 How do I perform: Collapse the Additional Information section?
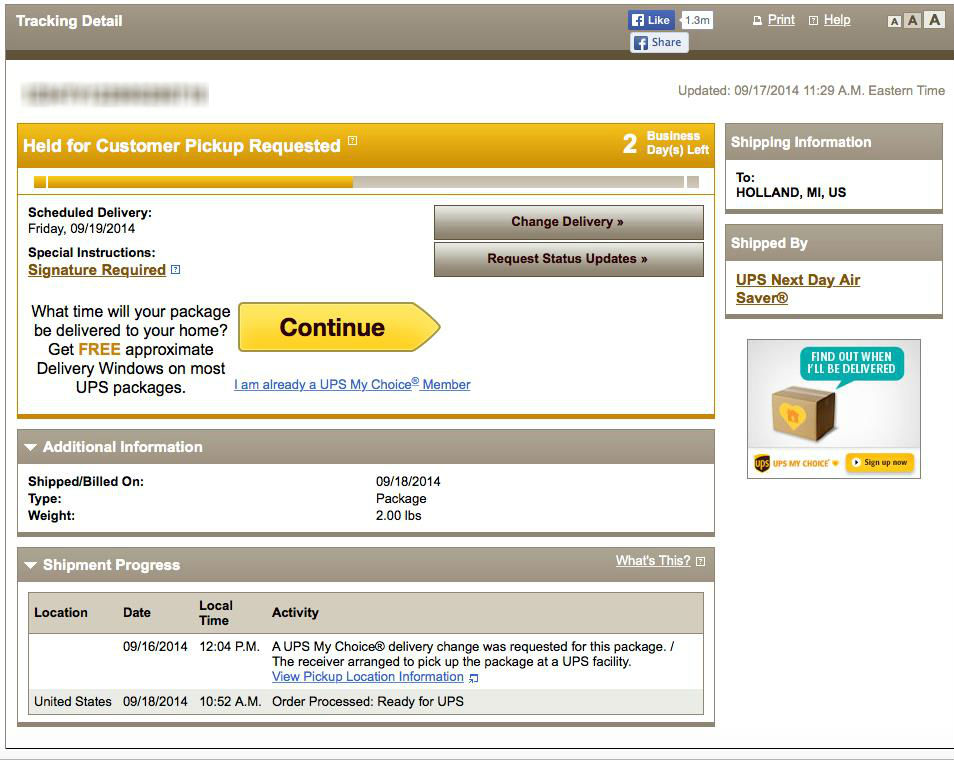click(x=30, y=447)
